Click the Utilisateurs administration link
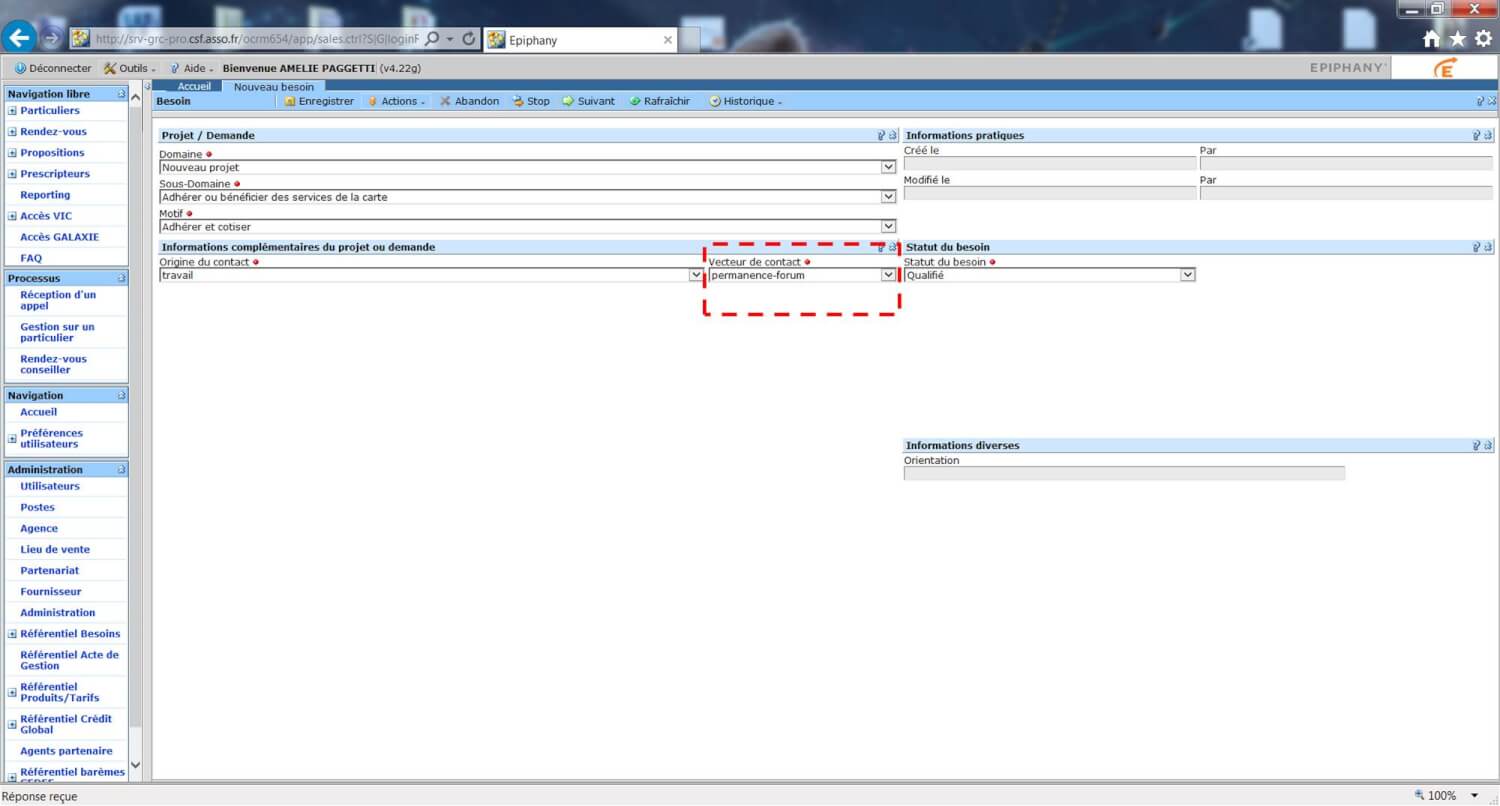This screenshot has width=1500, height=806. pos(50,486)
